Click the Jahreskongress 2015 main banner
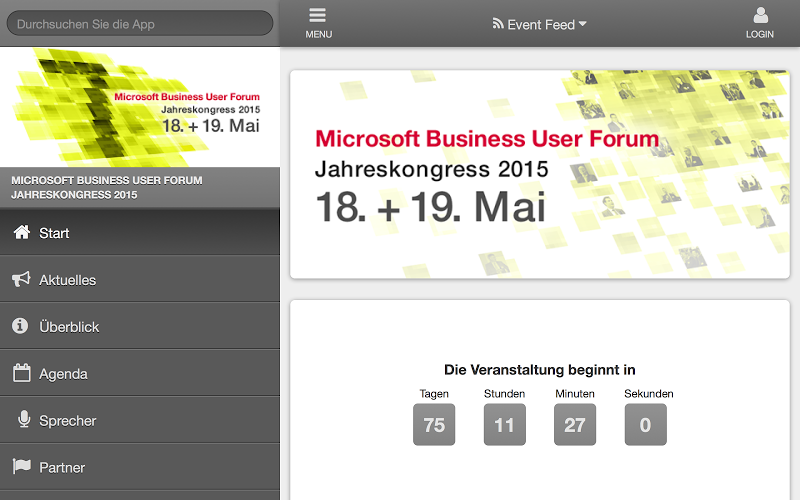Image resolution: width=800 pixels, height=500 pixels. tap(539, 173)
